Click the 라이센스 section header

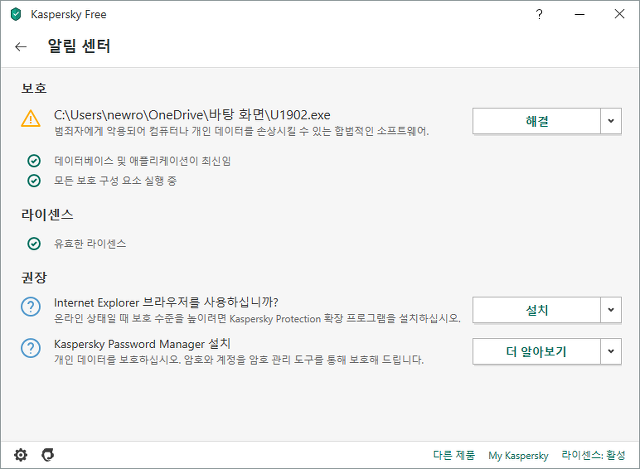47,215
